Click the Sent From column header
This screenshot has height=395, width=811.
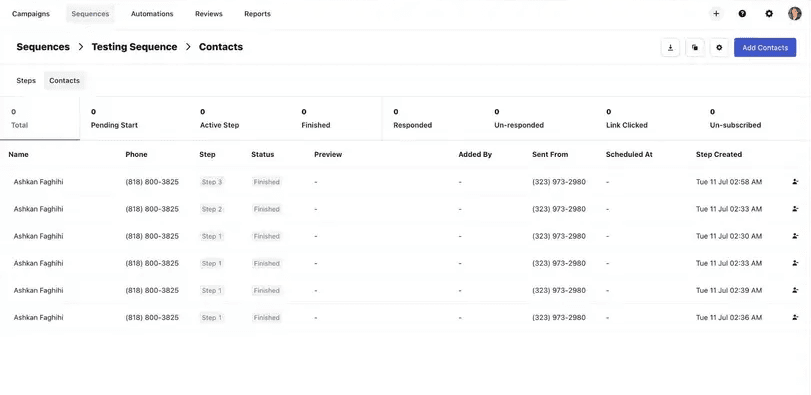click(x=550, y=155)
